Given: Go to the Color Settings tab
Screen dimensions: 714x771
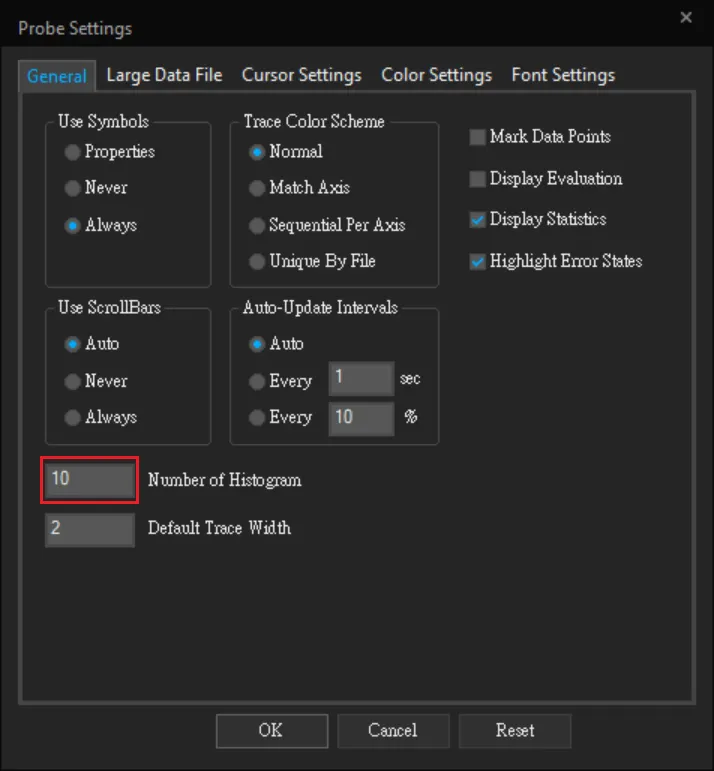Looking at the screenshot, I should [436, 75].
